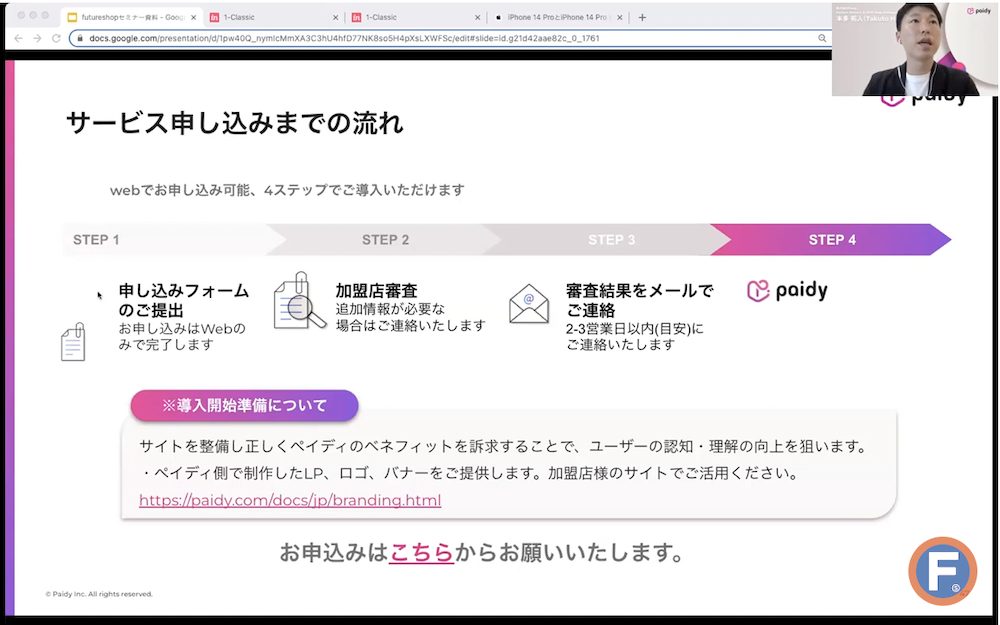Screen dimensions: 1000x625
Task: Click the lock icon in address bar
Action: 80,38
